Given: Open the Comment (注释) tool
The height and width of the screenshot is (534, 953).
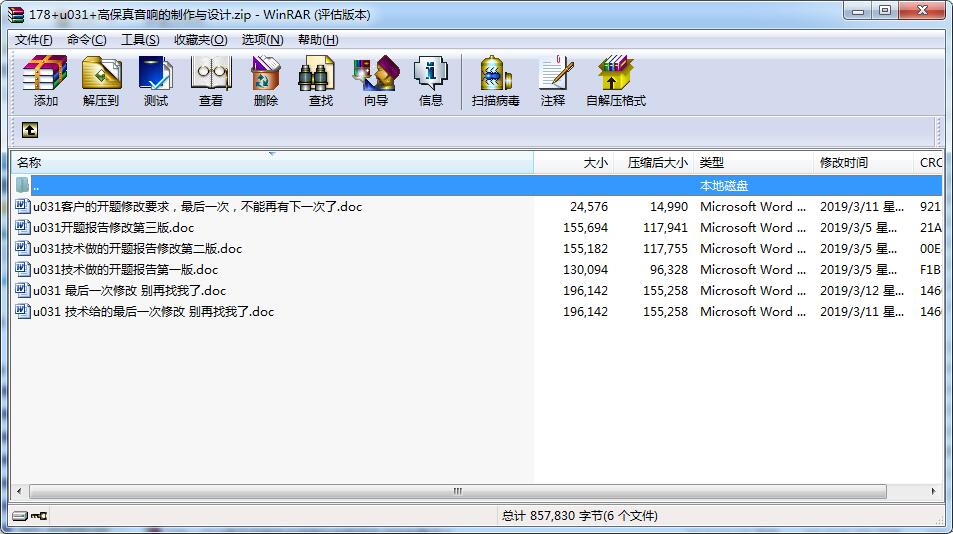Looking at the screenshot, I should coord(553,81).
